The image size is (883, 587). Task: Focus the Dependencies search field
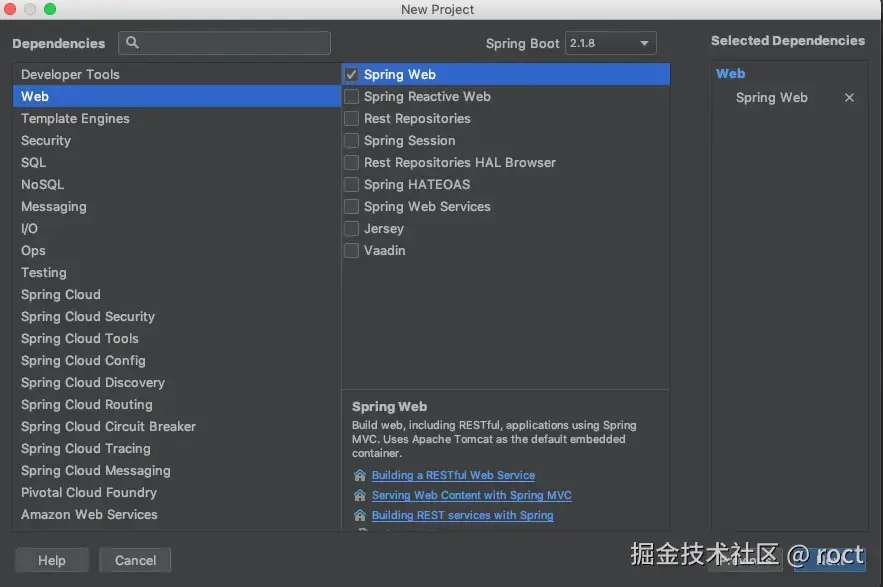click(224, 43)
